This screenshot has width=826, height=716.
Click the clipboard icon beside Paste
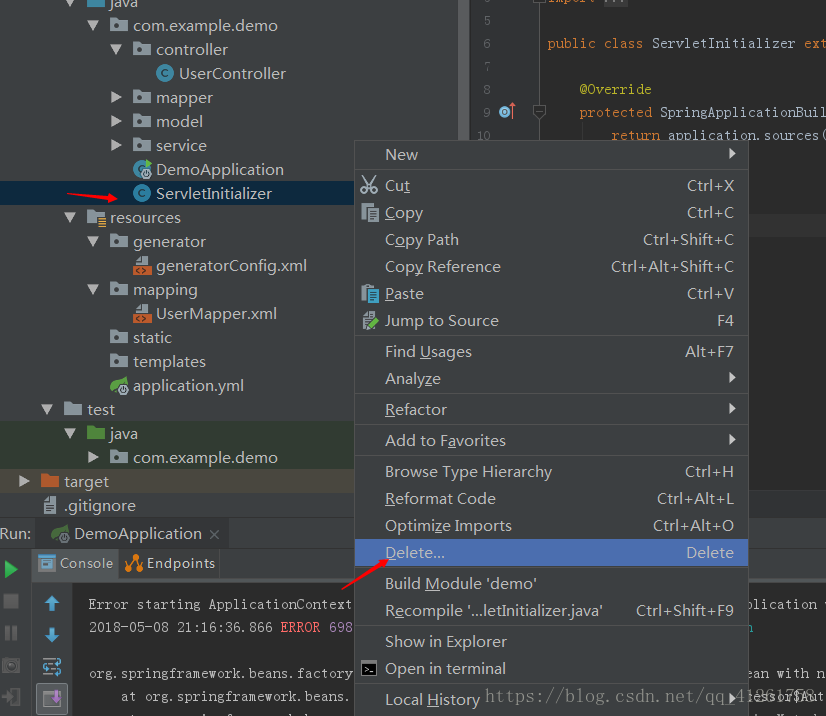pyautogui.click(x=370, y=293)
